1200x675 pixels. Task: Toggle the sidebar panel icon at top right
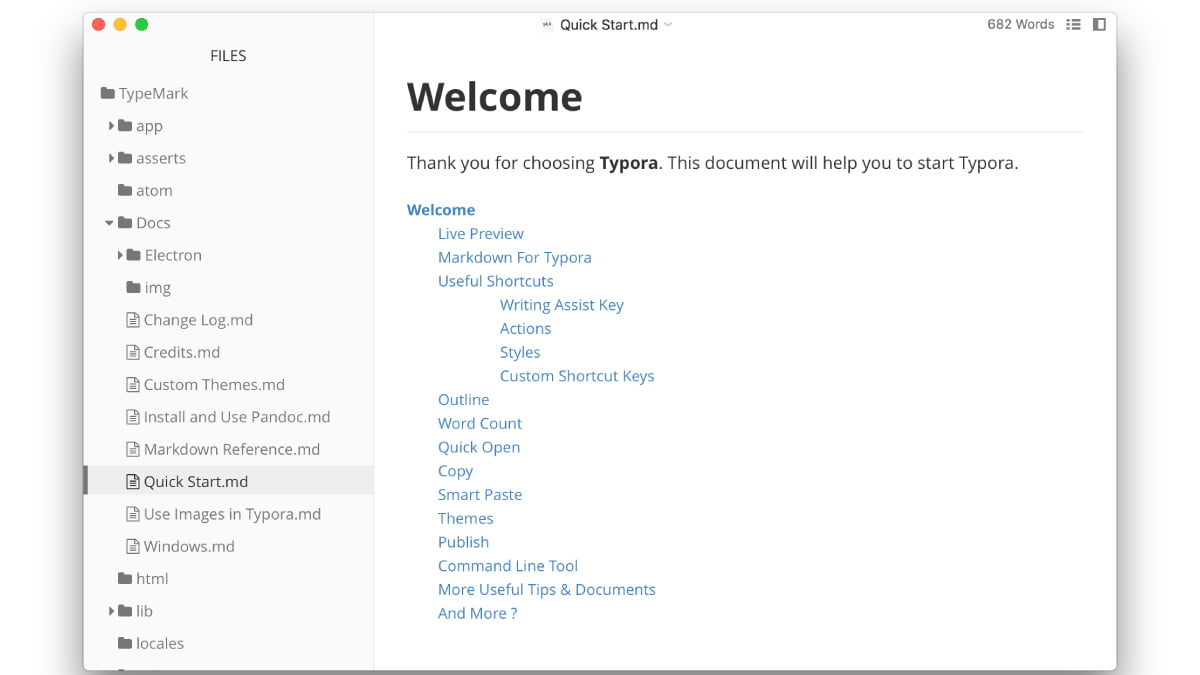[1099, 25]
